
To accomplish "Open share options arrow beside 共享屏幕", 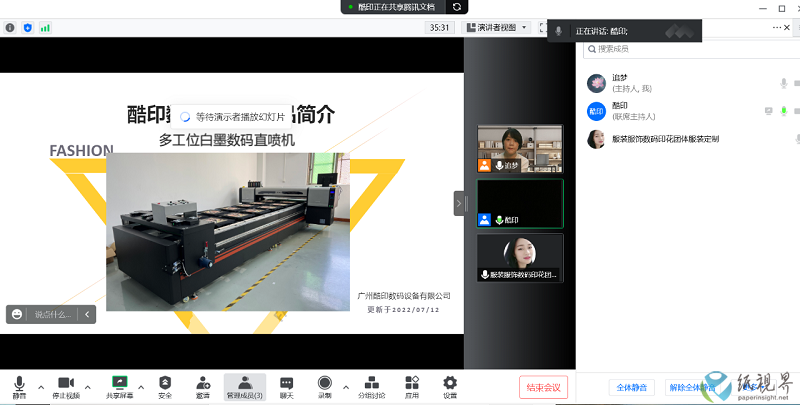I will (x=141, y=388).
